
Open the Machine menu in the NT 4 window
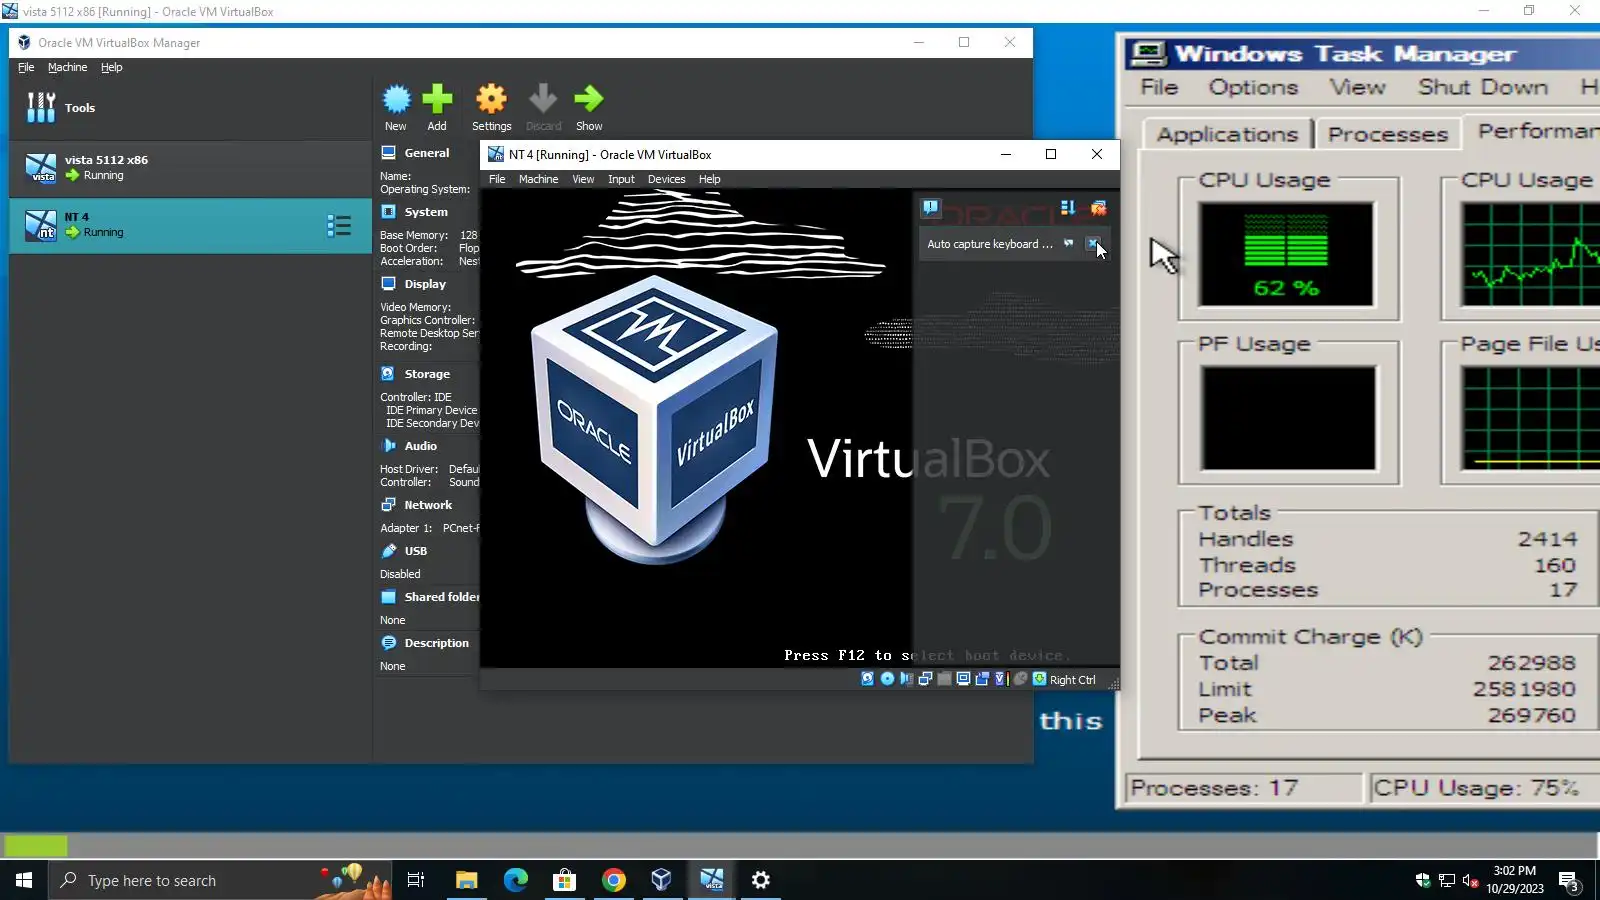pyautogui.click(x=538, y=179)
